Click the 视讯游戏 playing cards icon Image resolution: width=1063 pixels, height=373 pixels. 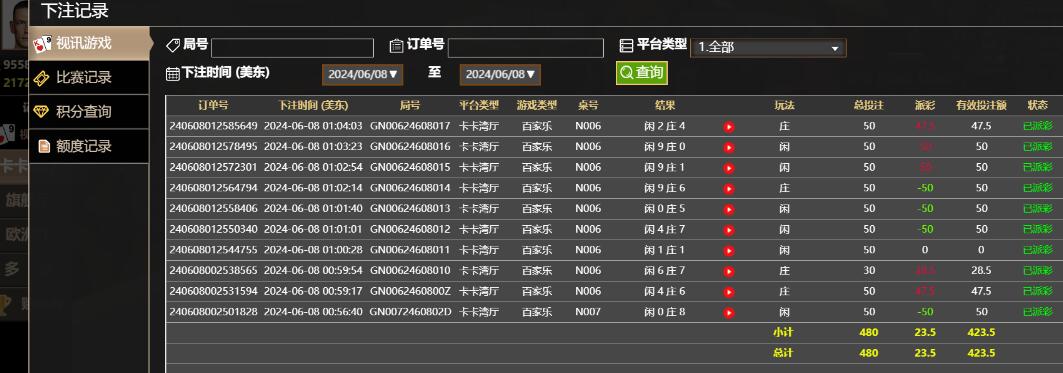pyautogui.click(x=42, y=44)
